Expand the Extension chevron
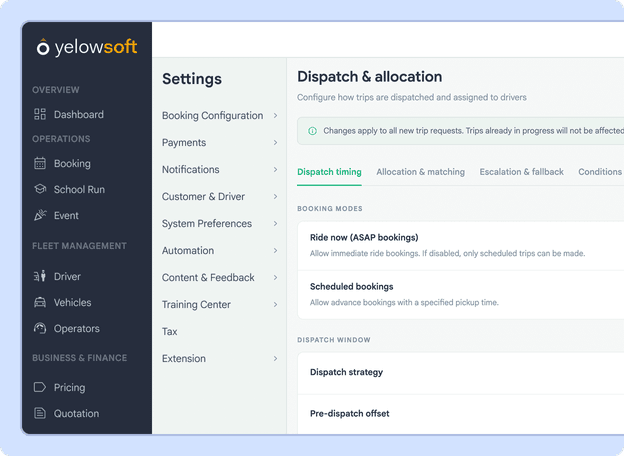624x456 pixels. 275,359
